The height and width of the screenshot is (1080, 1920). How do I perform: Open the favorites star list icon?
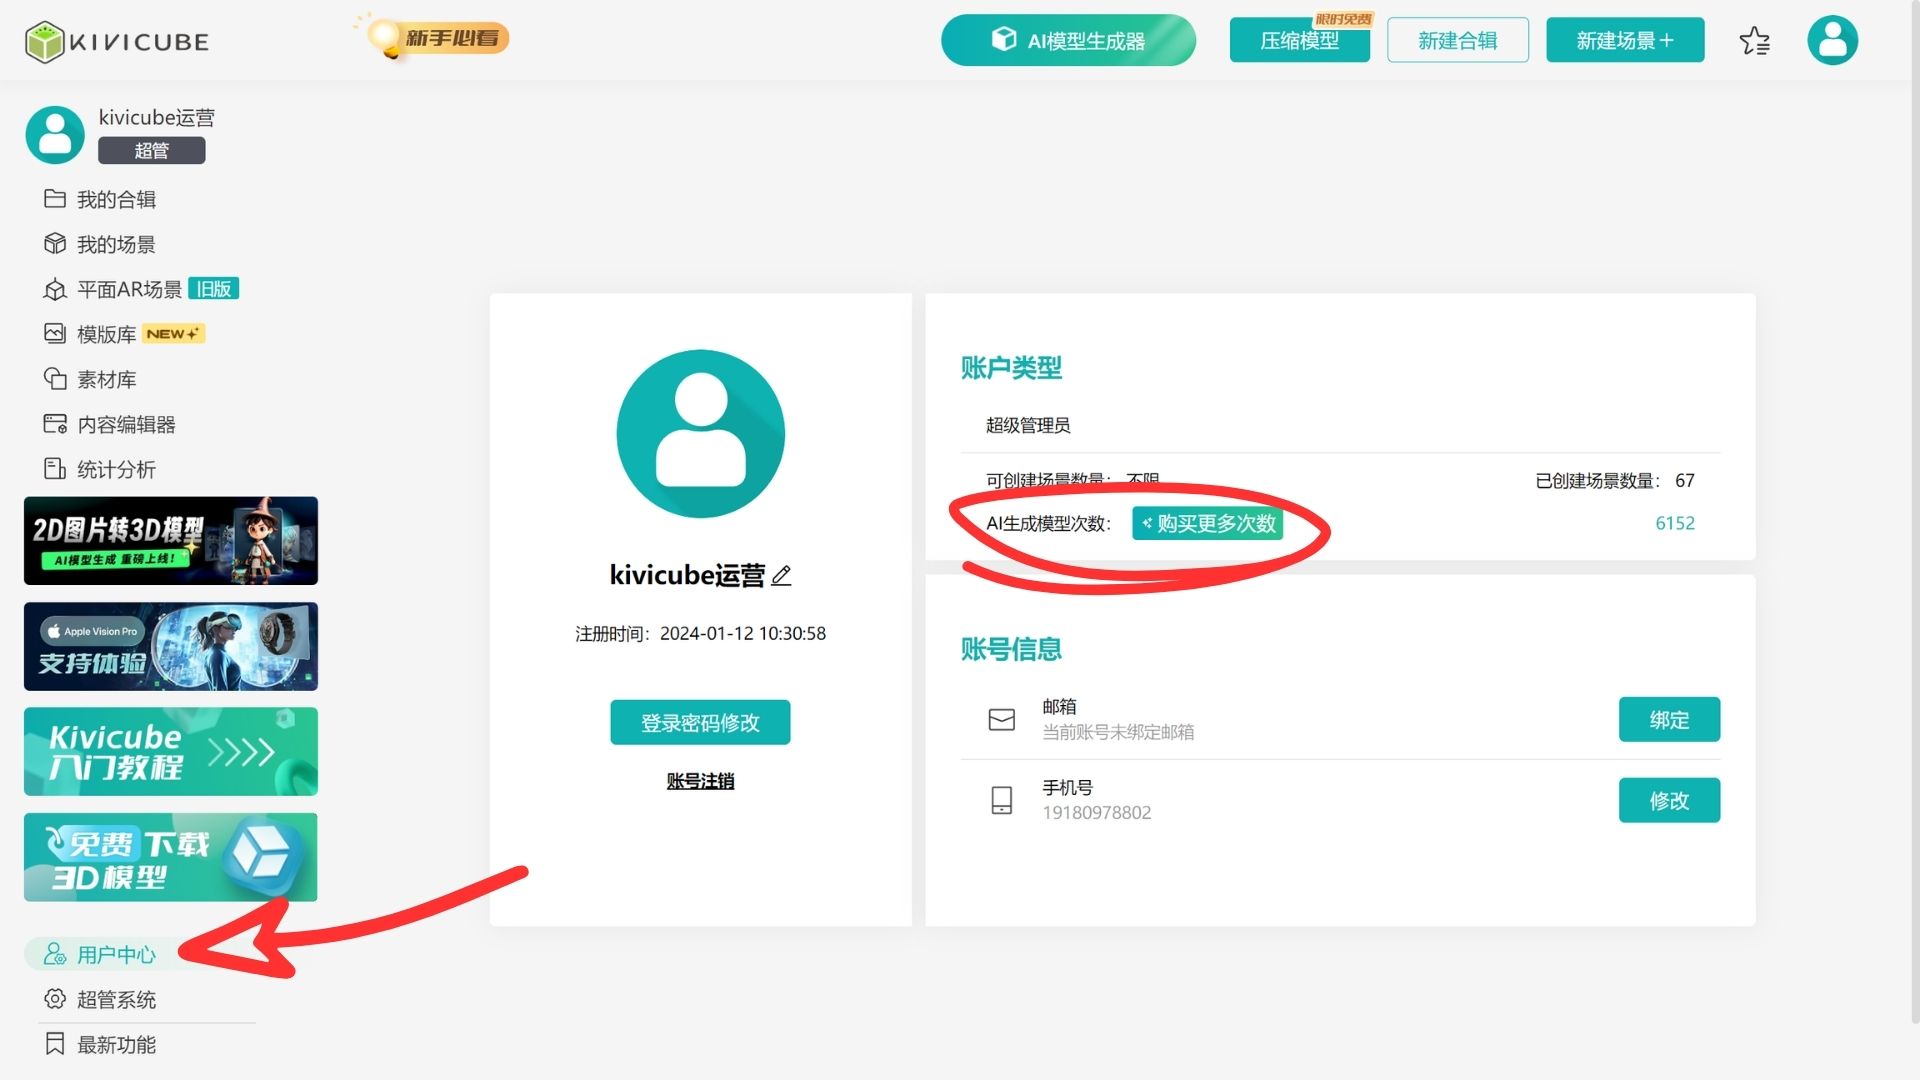(x=1754, y=41)
